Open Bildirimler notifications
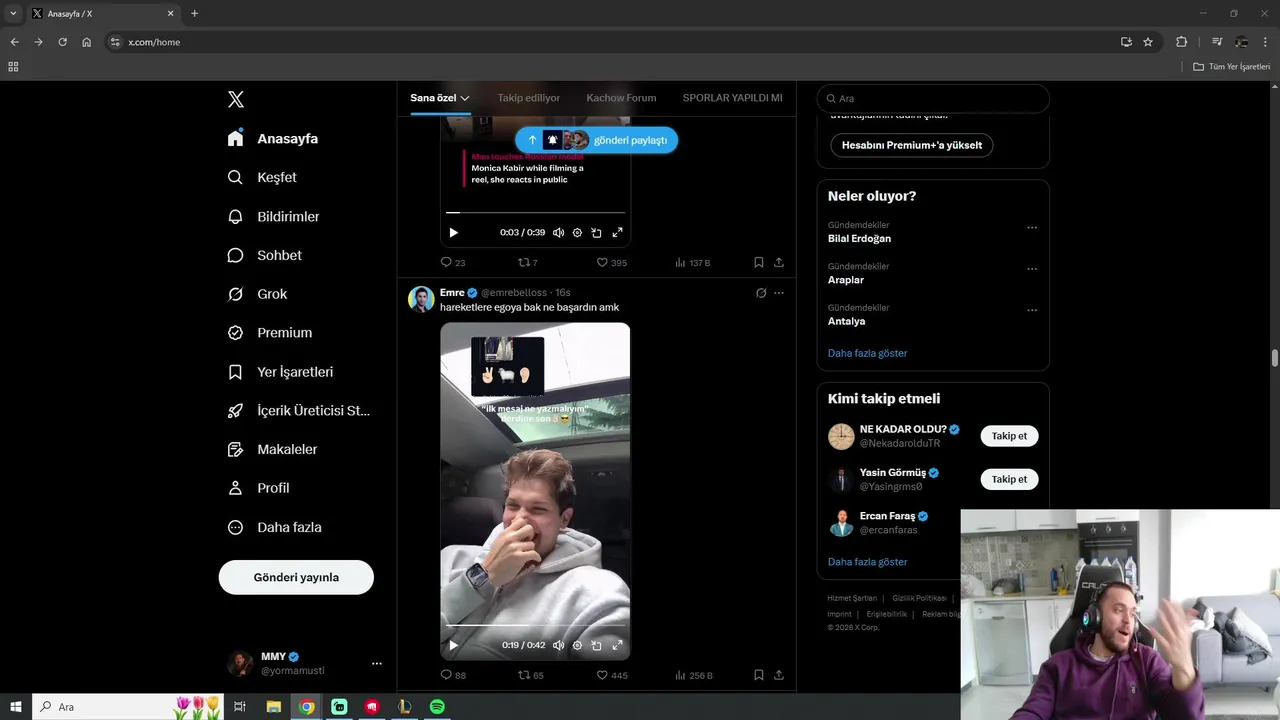 pyautogui.click(x=273, y=216)
